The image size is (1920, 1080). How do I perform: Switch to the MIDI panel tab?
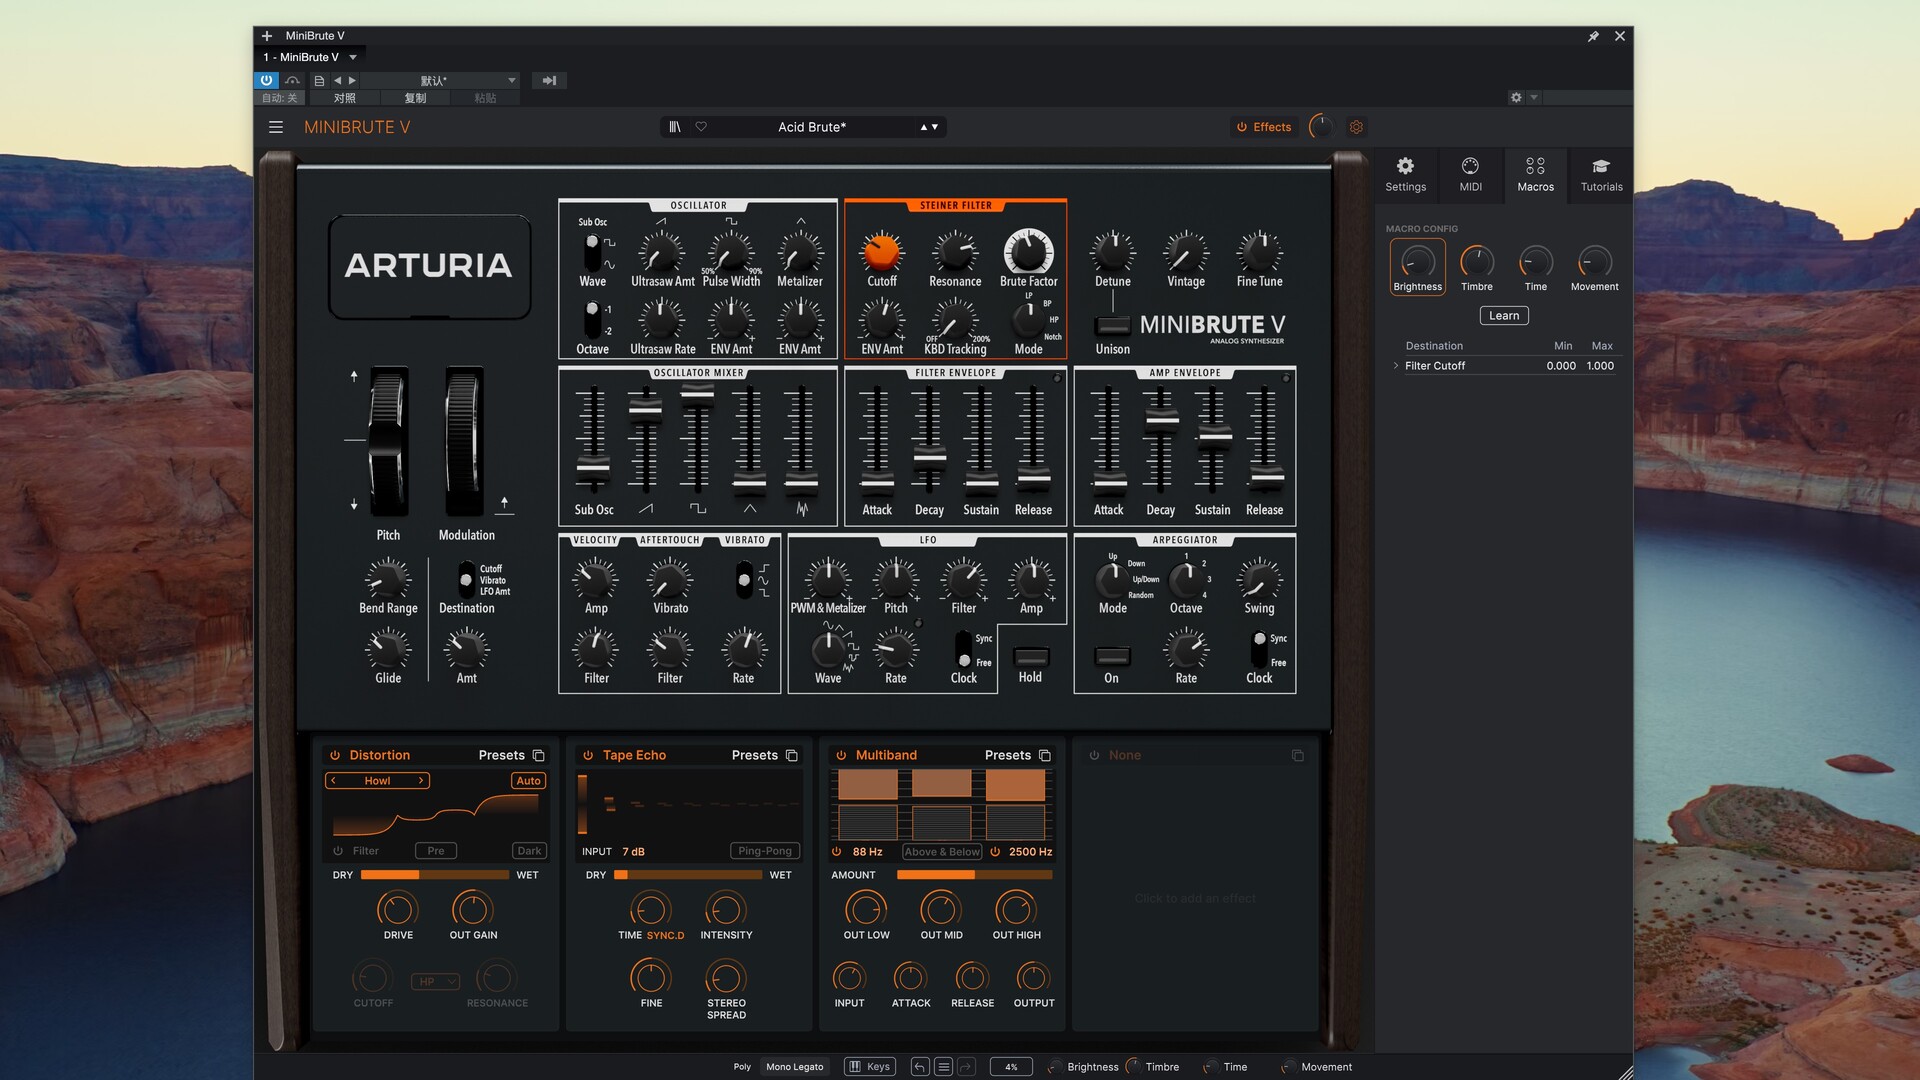1470,174
